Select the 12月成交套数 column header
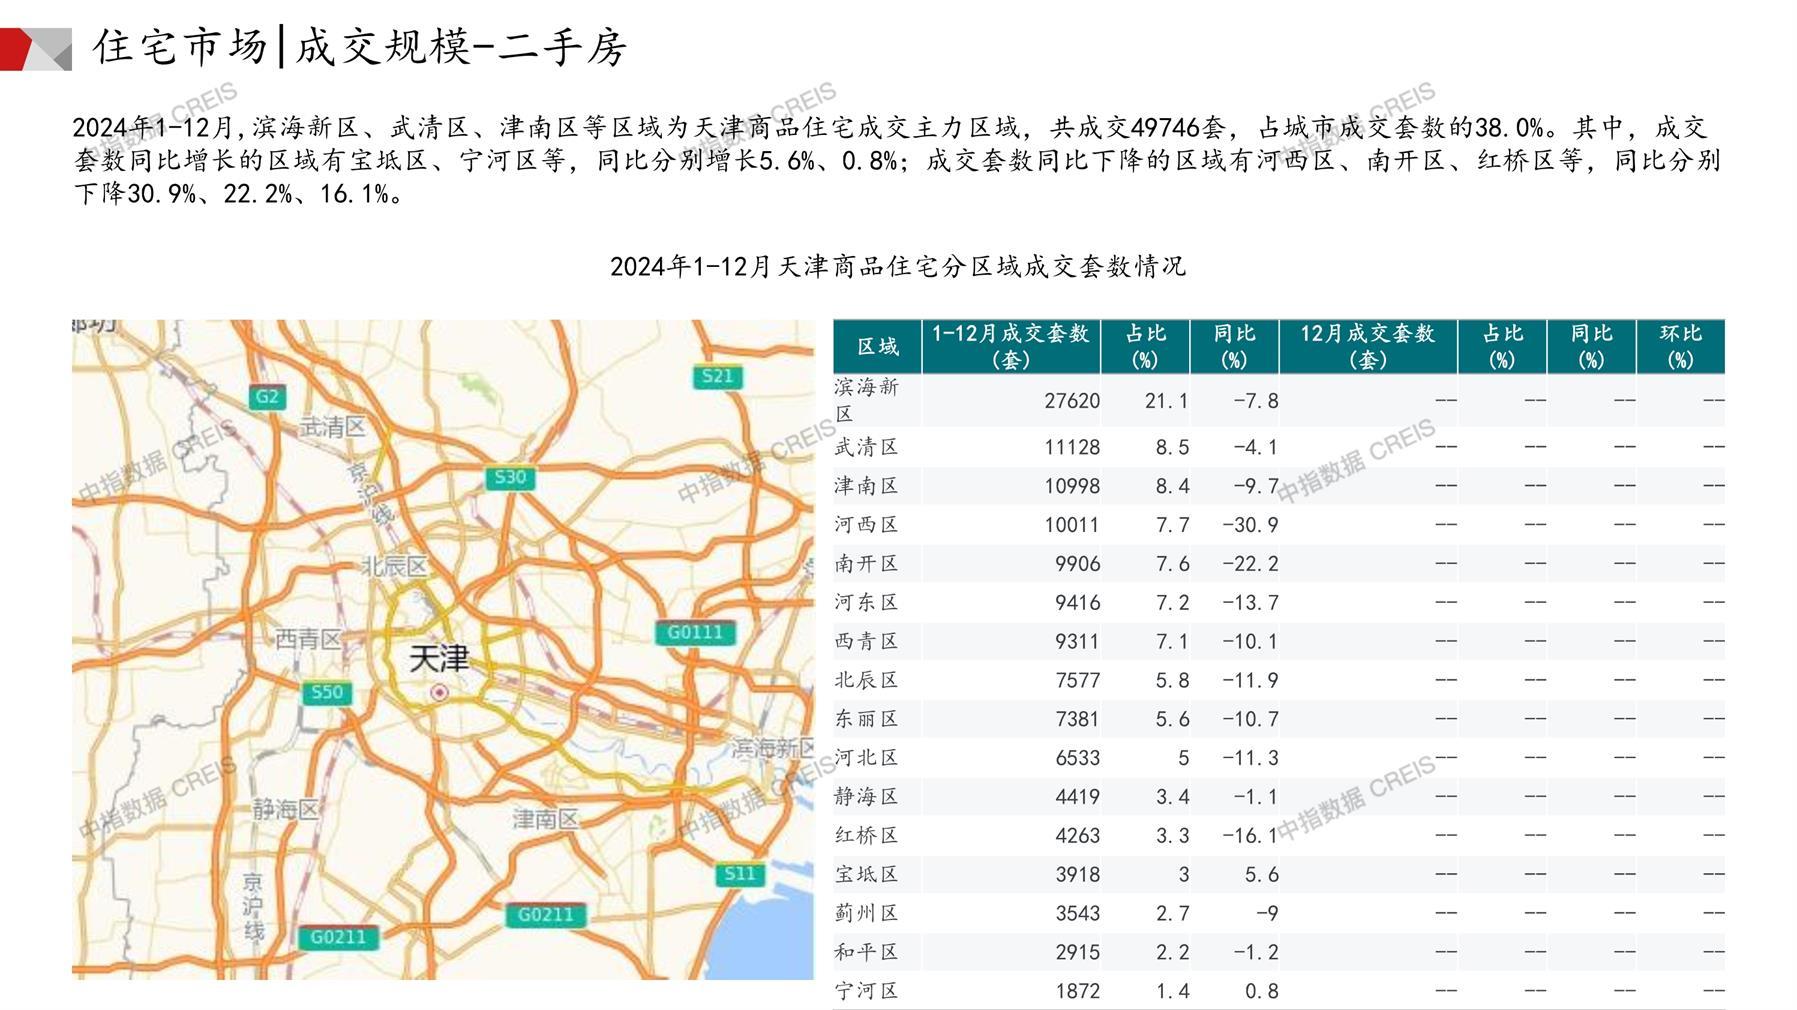The width and height of the screenshot is (1797, 1010). point(1367,346)
